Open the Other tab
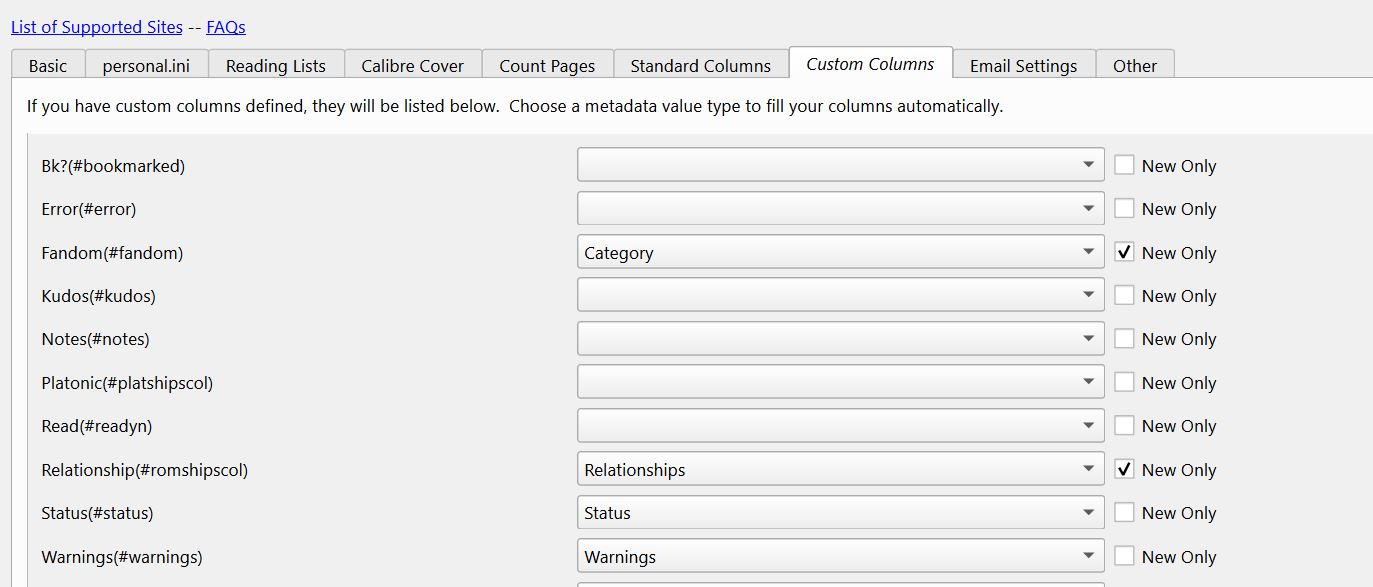Viewport: 1373px width, 587px height. (x=1135, y=66)
